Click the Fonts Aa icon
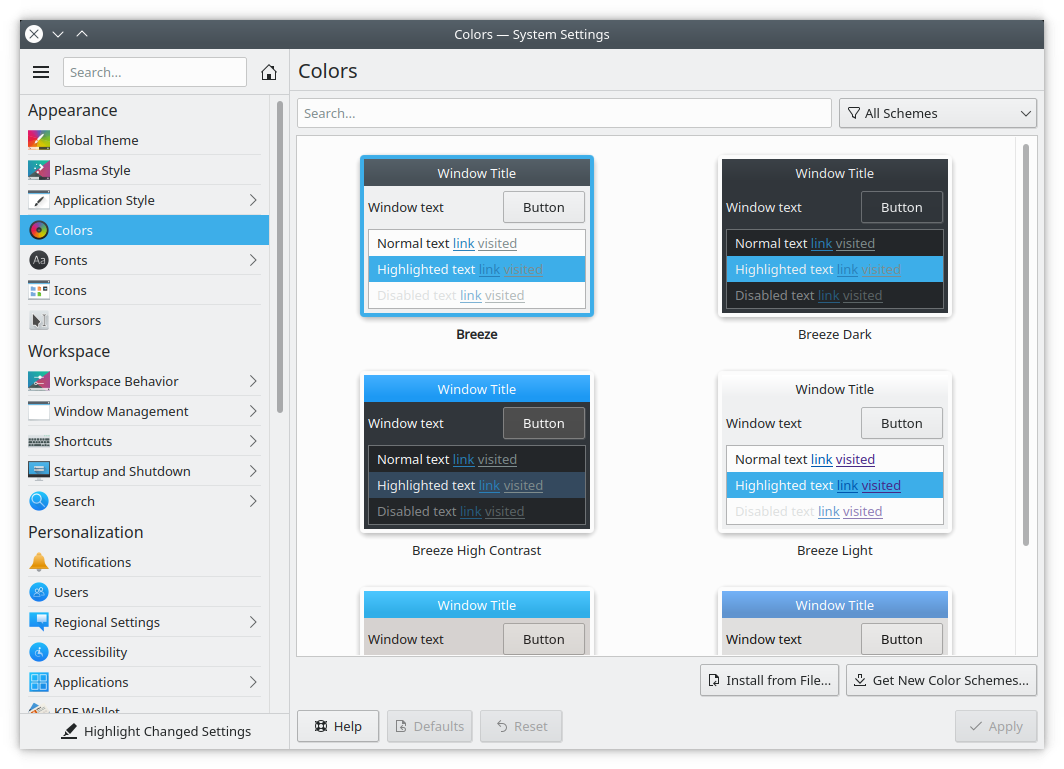Screen dimensions: 1064x769 (39, 260)
